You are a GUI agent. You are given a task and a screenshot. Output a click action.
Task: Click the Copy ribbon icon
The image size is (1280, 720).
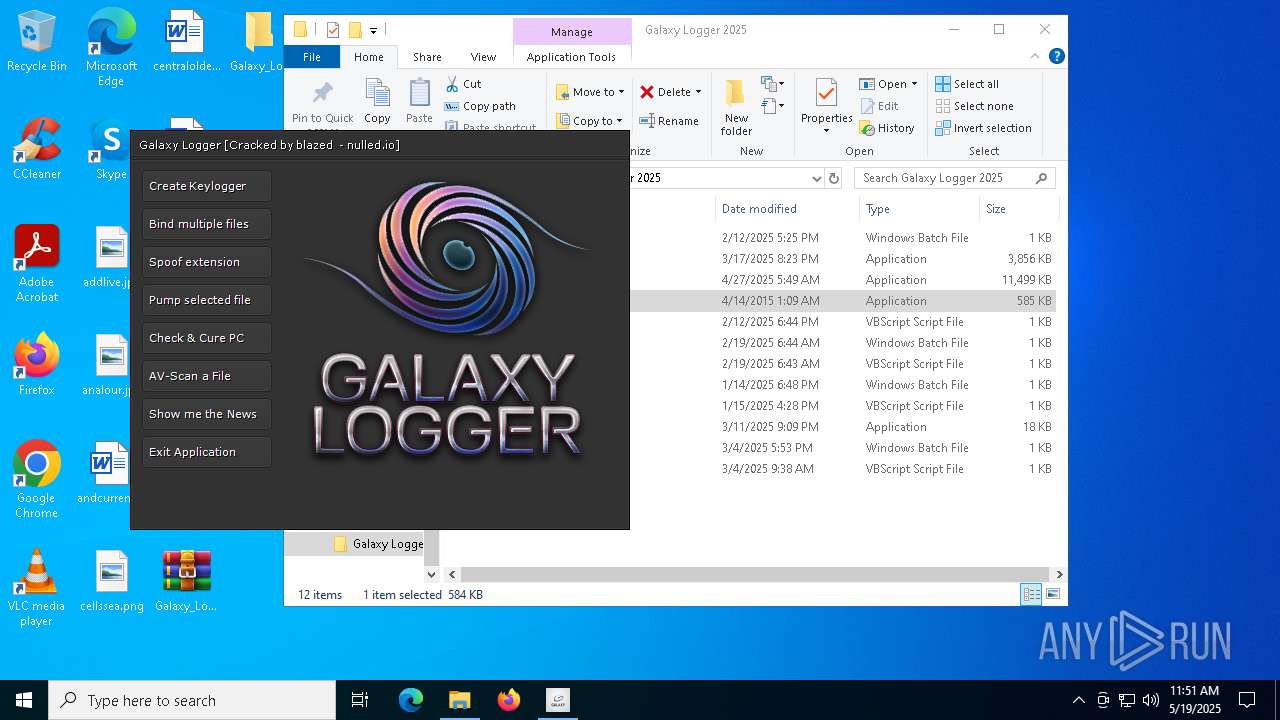tap(377, 102)
